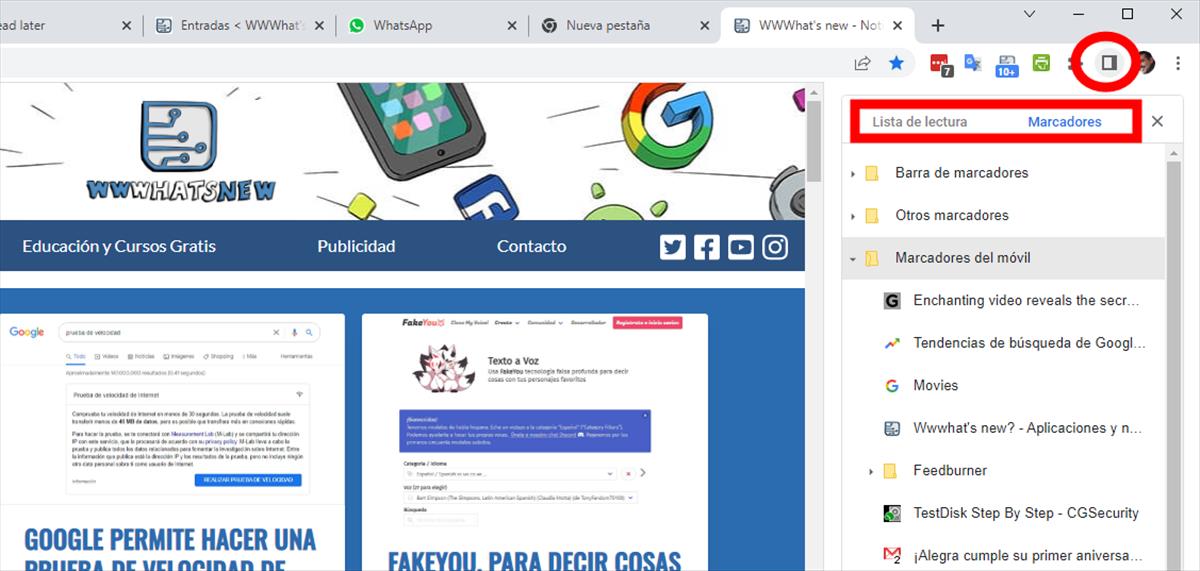The width and height of the screenshot is (1200, 571).
Task: Open the Publicidad navigation link
Action: click(356, 246)
